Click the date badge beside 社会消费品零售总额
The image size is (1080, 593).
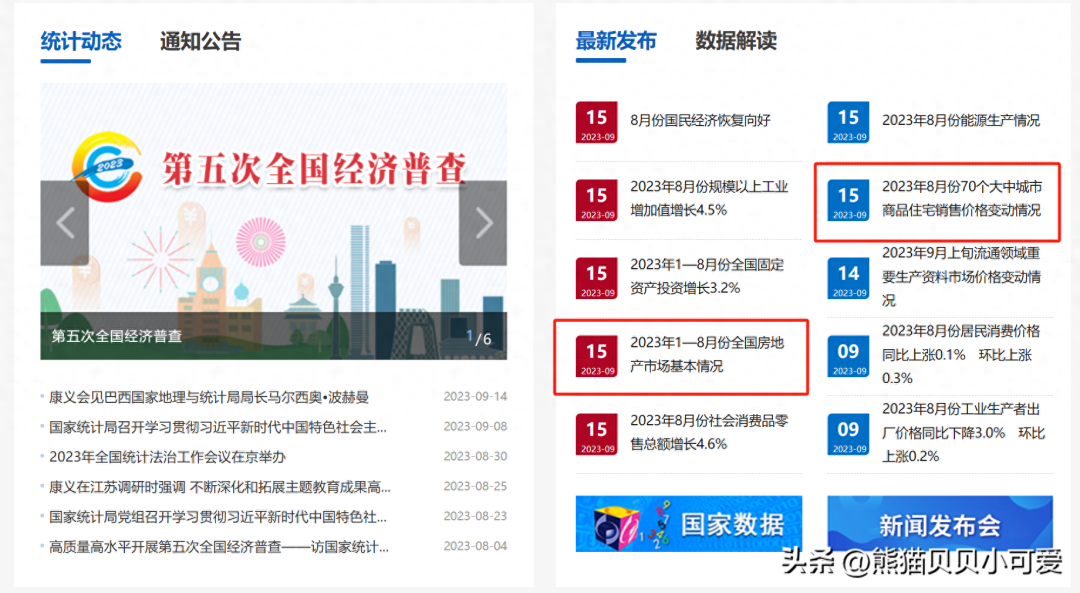pyautogui.click(x=596, y=434)
